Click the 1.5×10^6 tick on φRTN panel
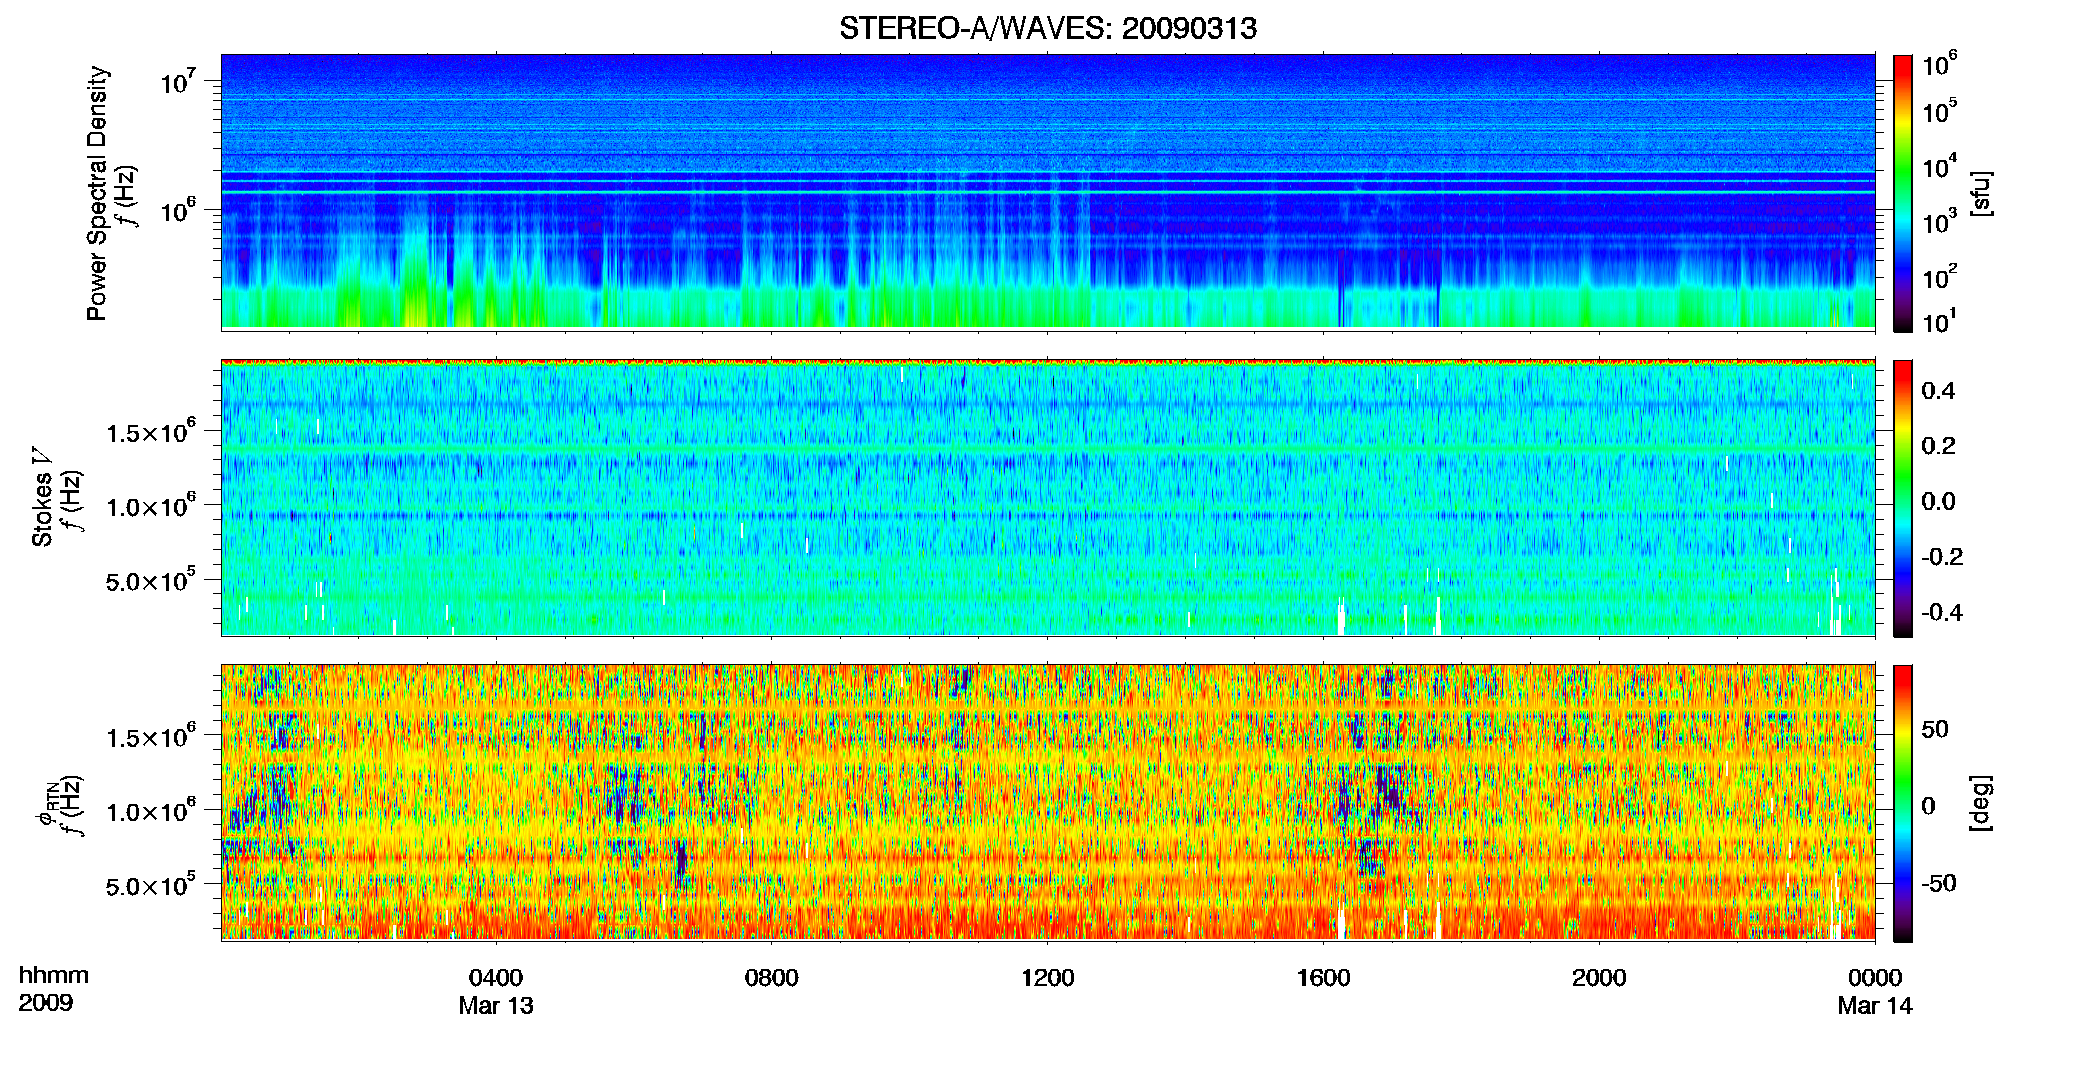The image size is (2096, 1080). click(150, 737)
